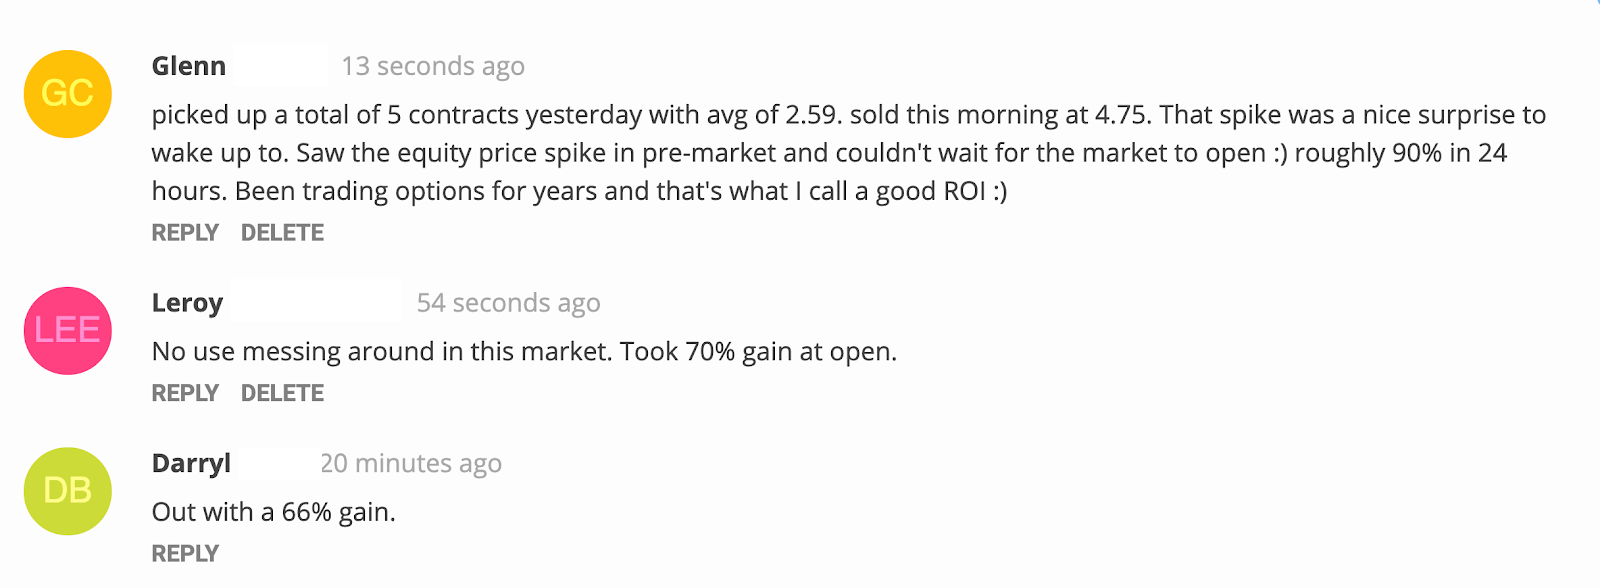Click the blanked surname area beside Glenn

(x=279, y=66)
